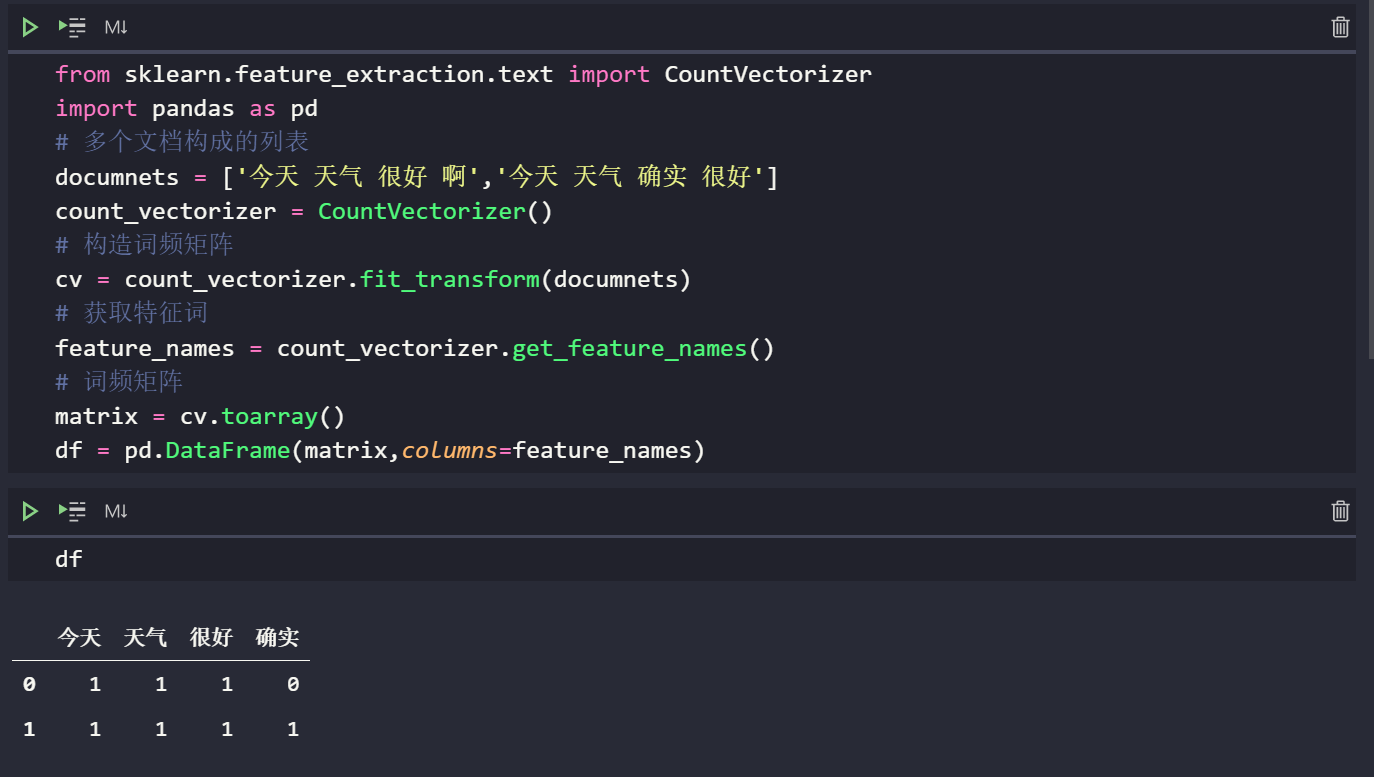Run the cell containing df
The image size is (1374, 777).
[x=29, y=511]
